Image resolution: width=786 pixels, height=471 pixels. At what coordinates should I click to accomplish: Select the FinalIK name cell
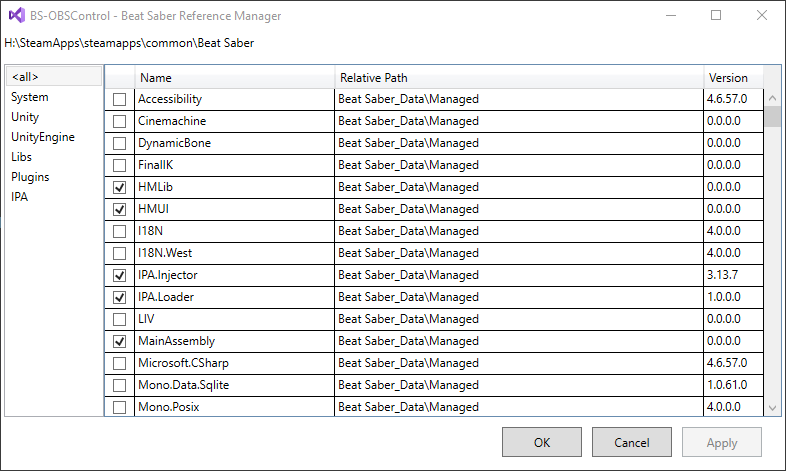pos(235,165)
